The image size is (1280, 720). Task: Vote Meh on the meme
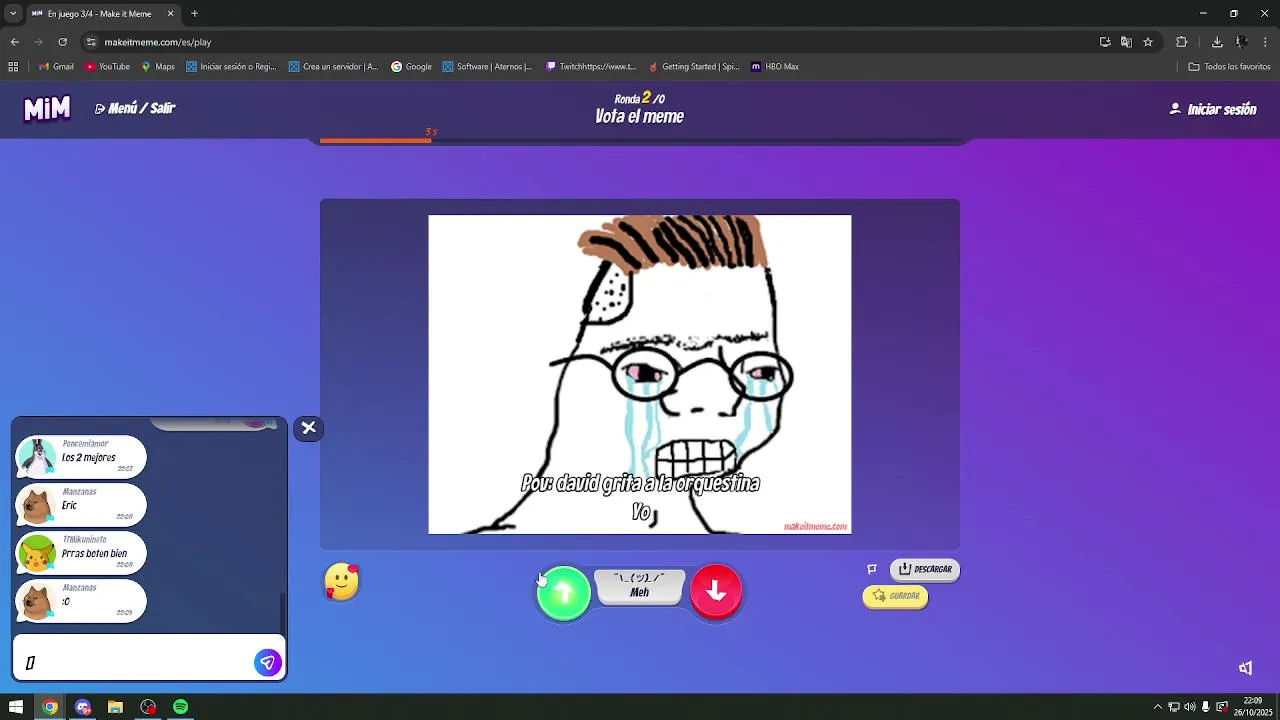[x=640, y=587]
